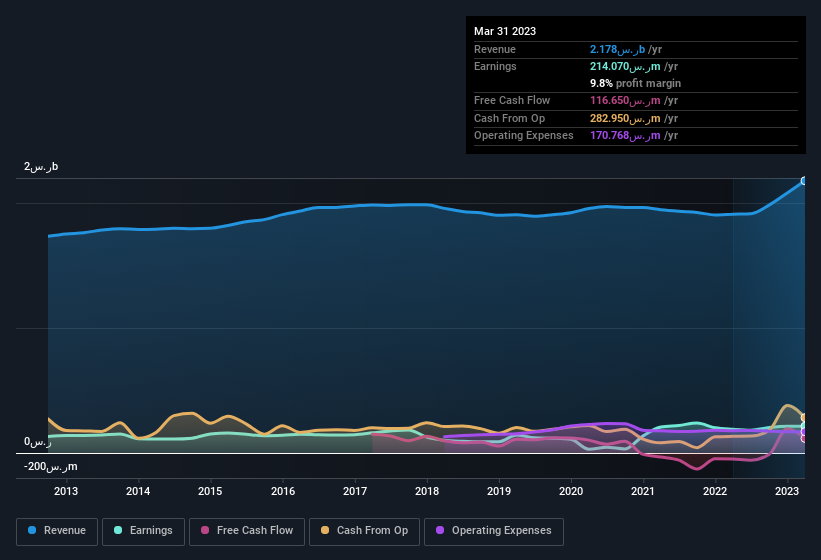Click the blue Revenue endpoint marker on chart

coord(804,181)
